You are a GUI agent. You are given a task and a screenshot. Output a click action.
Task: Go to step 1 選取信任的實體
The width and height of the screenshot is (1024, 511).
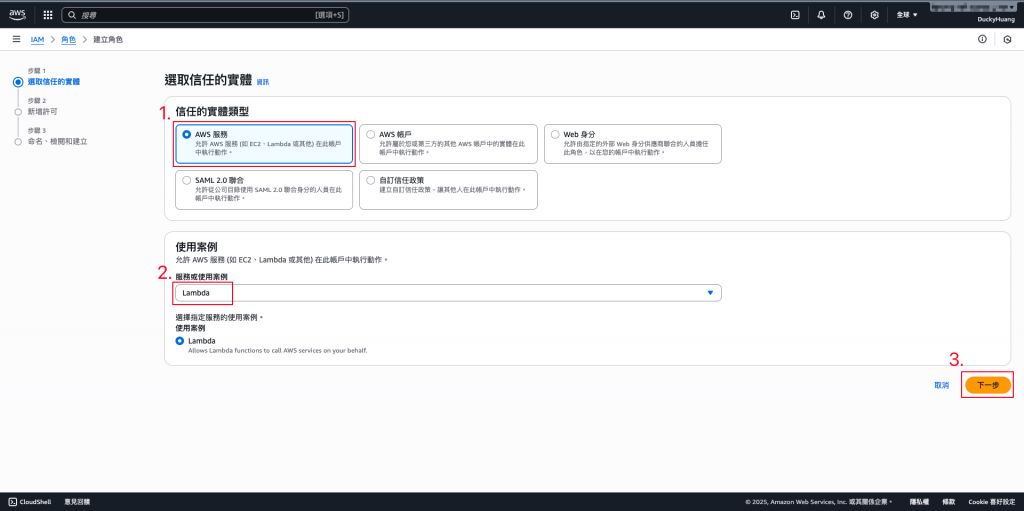click(x=54, y=82)
